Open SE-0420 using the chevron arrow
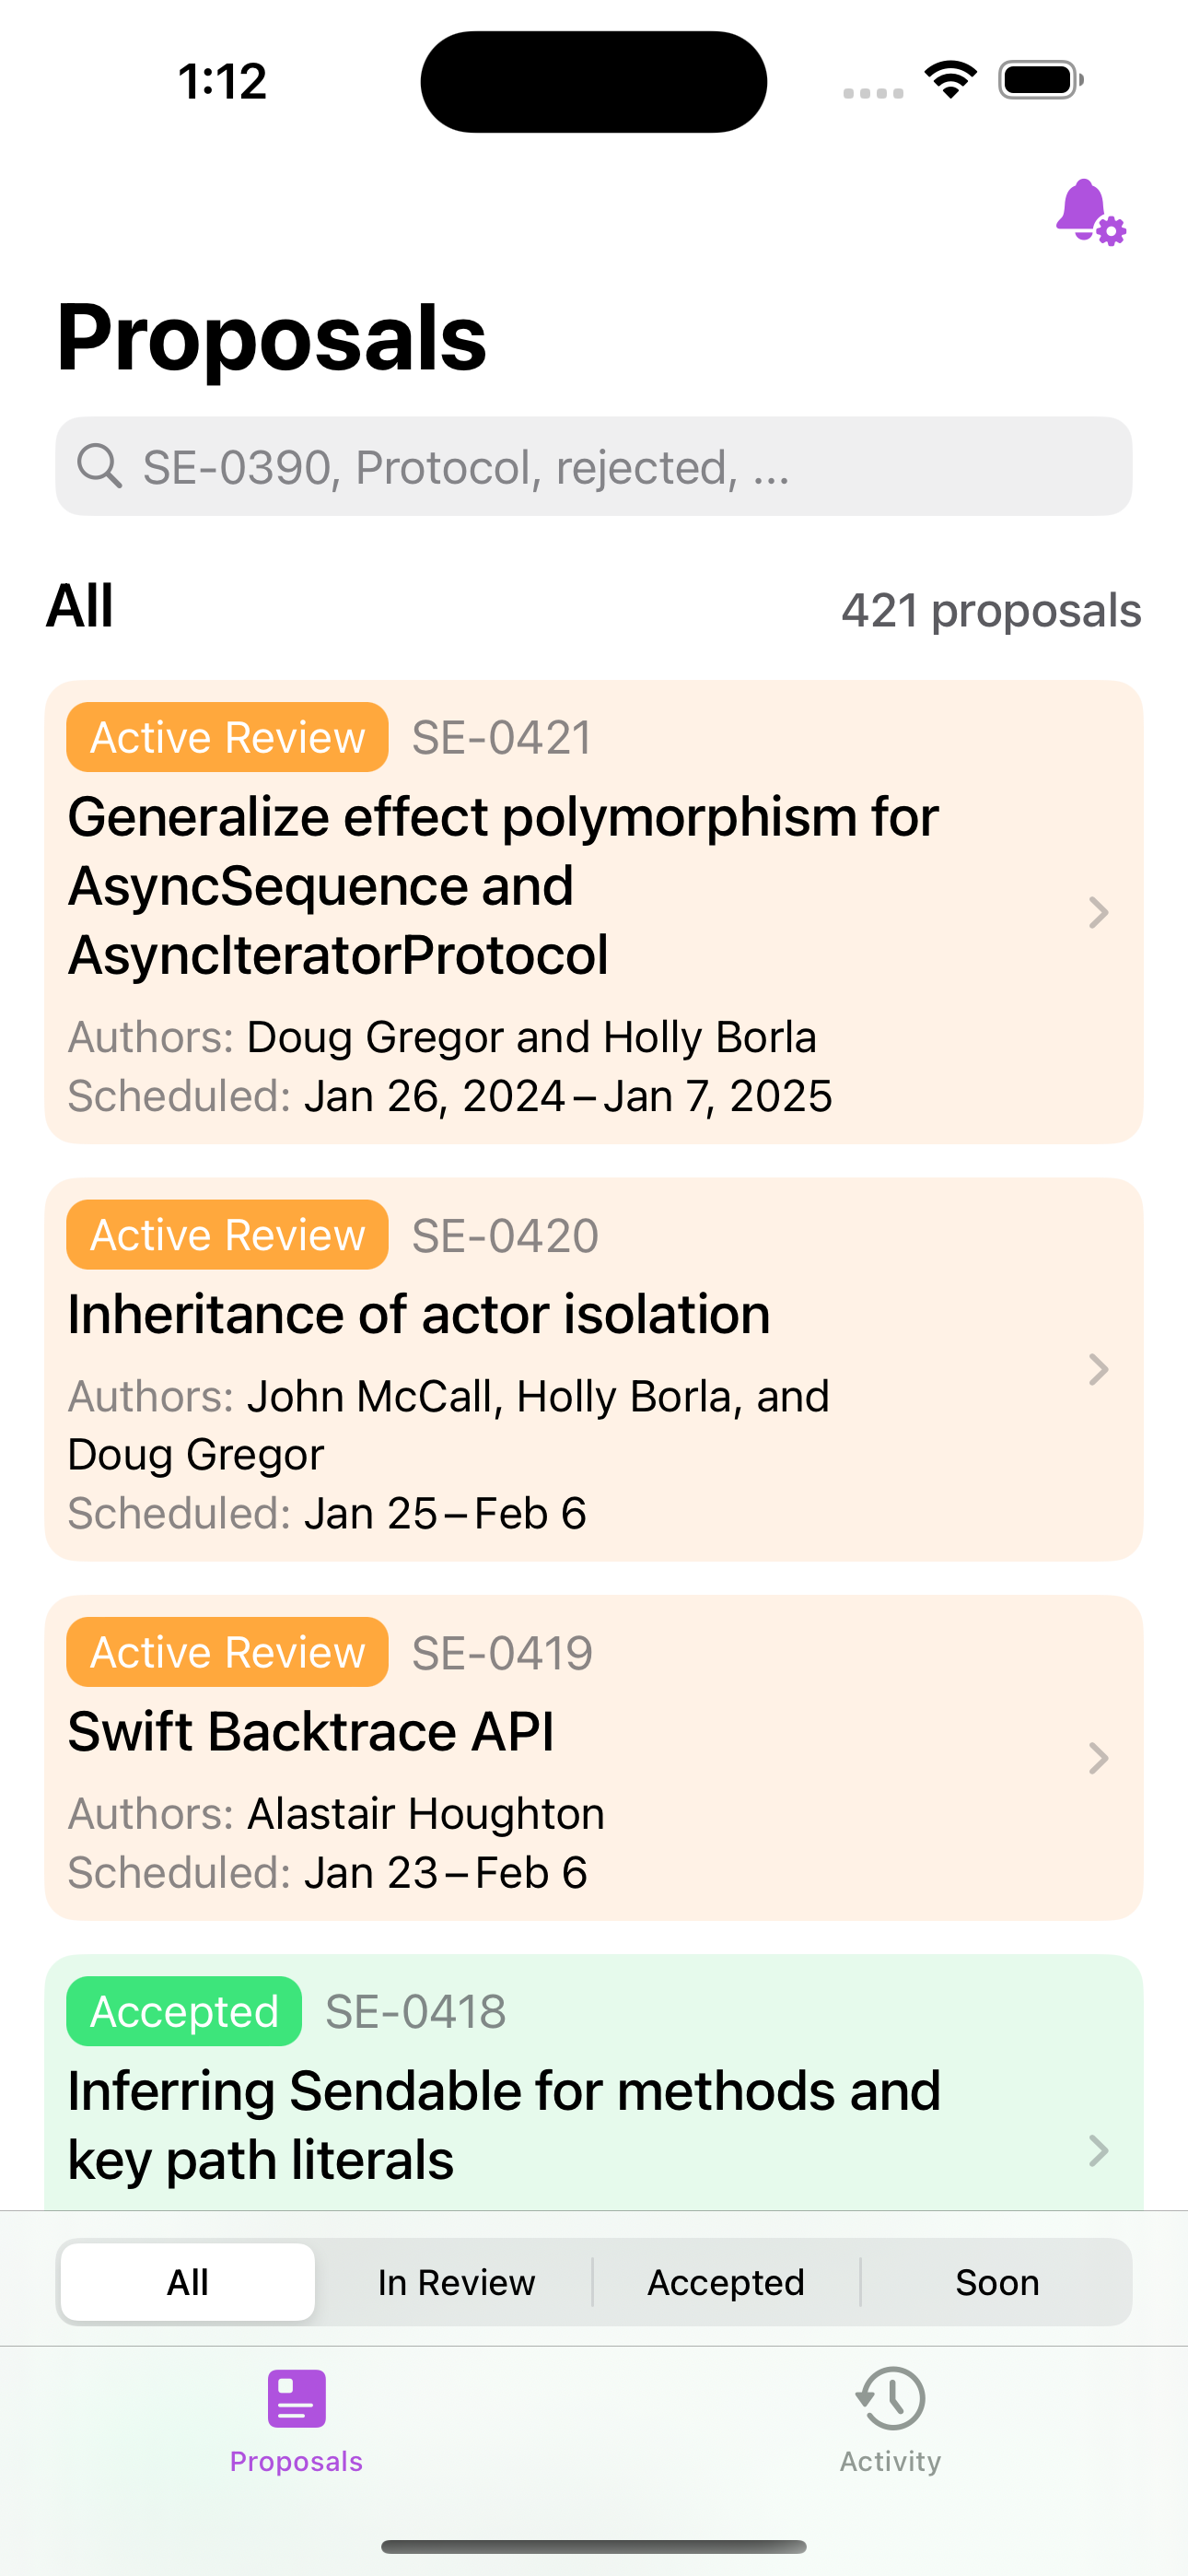This screenshot has height=2576, width=1188. pyautogui.click(x=1098, y=1369)
